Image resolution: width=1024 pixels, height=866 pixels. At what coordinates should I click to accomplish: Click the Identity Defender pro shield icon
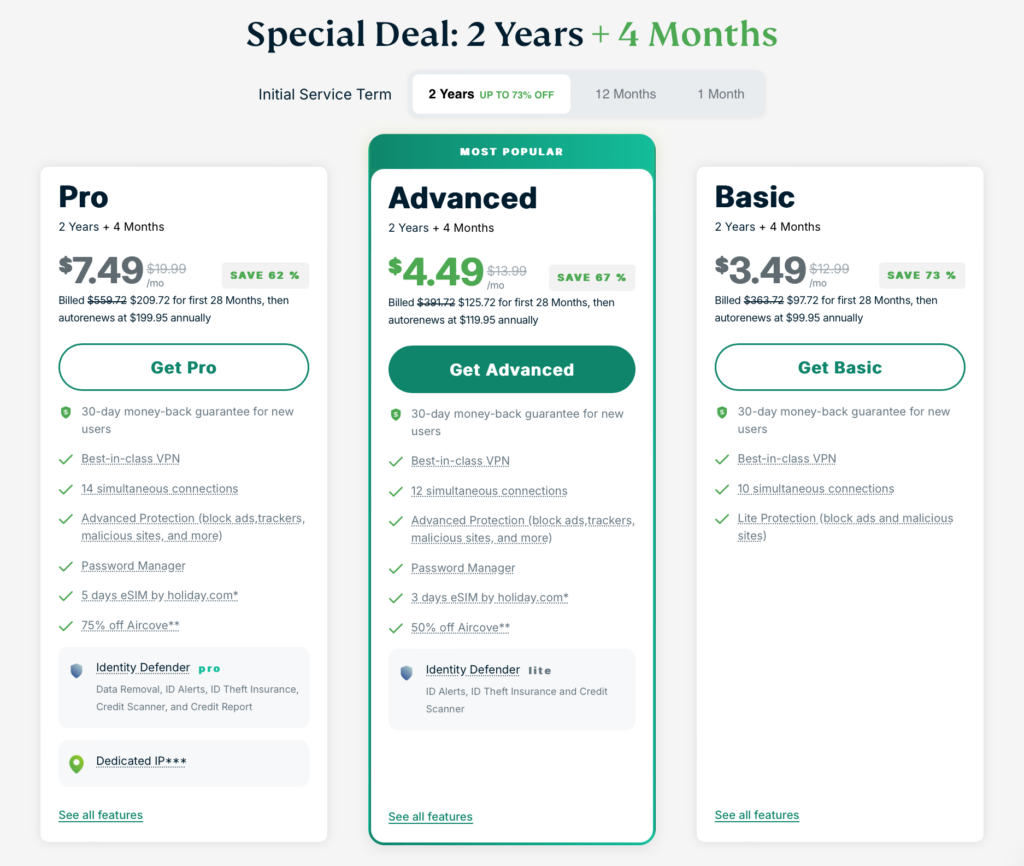pyautogui.click(x=76, y=670)
